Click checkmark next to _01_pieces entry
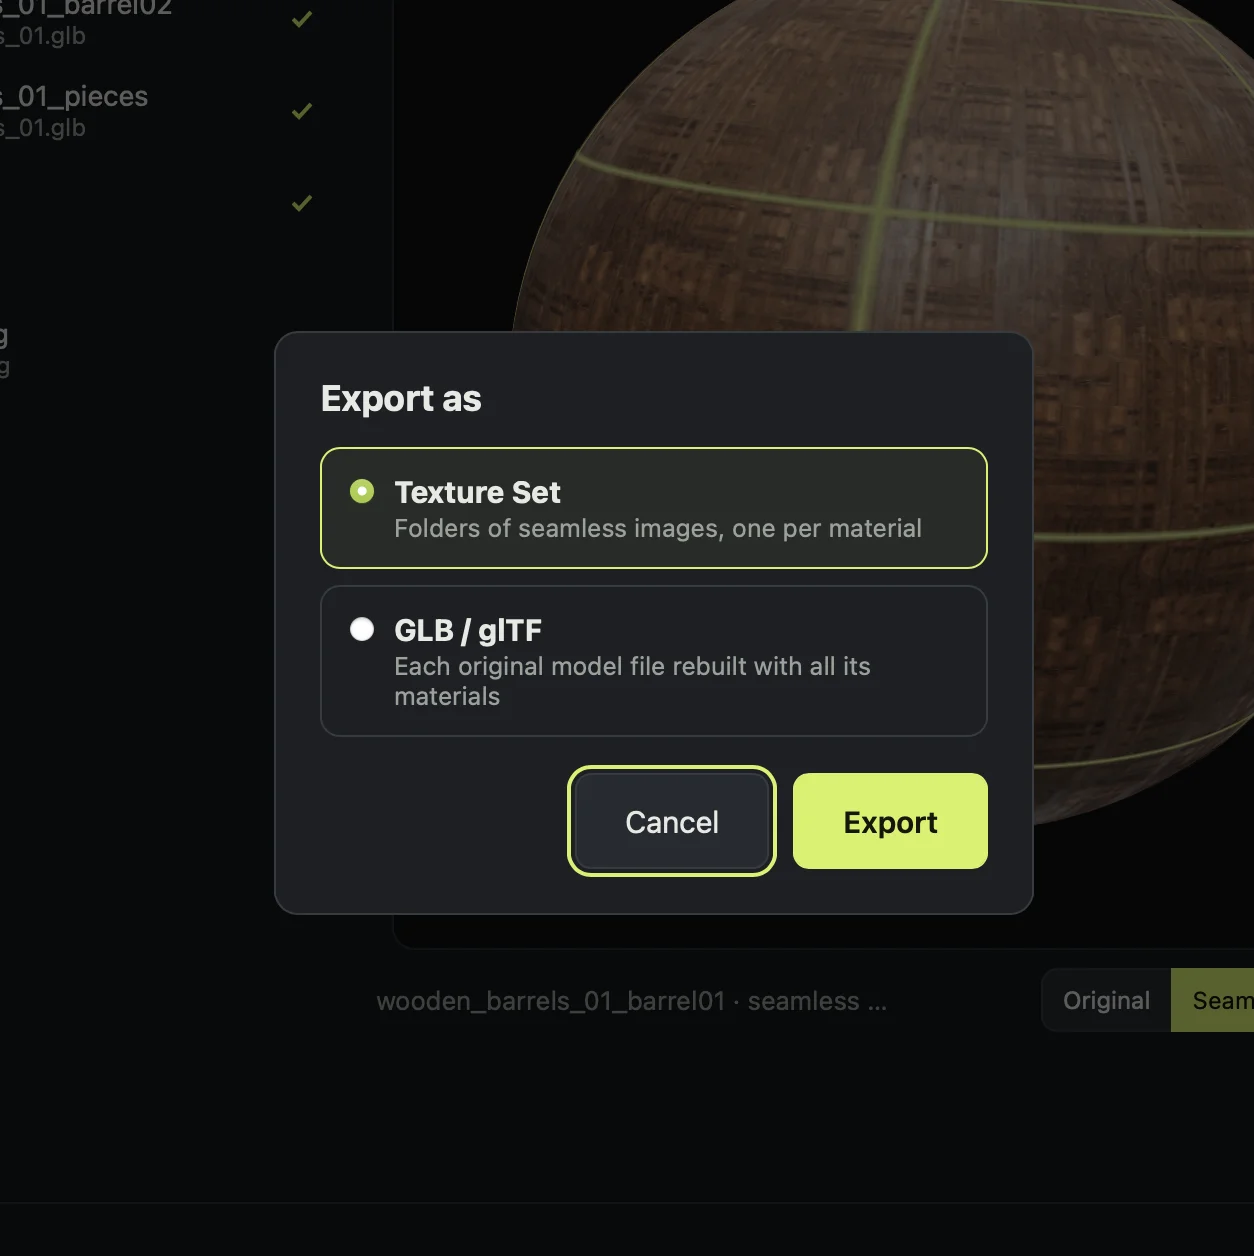The width and height of the screenshot is (1254, 1256). 302,111
